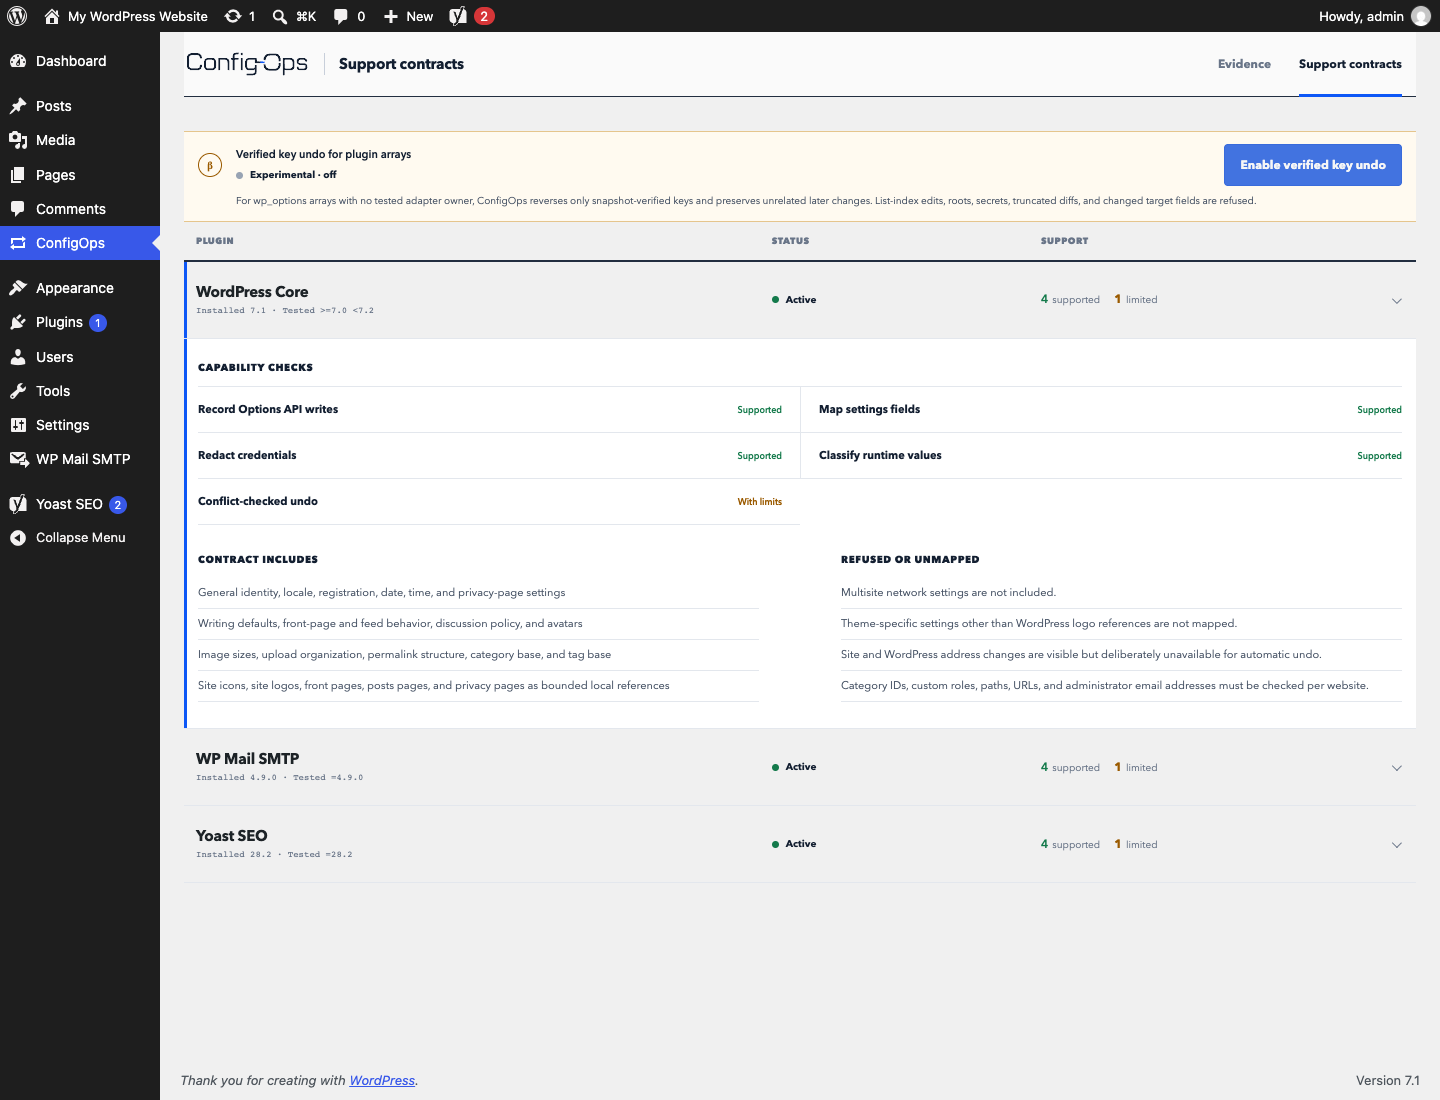Click Installed 28.2 version text
The image size is (1440, 1100).
coord(274,855)
